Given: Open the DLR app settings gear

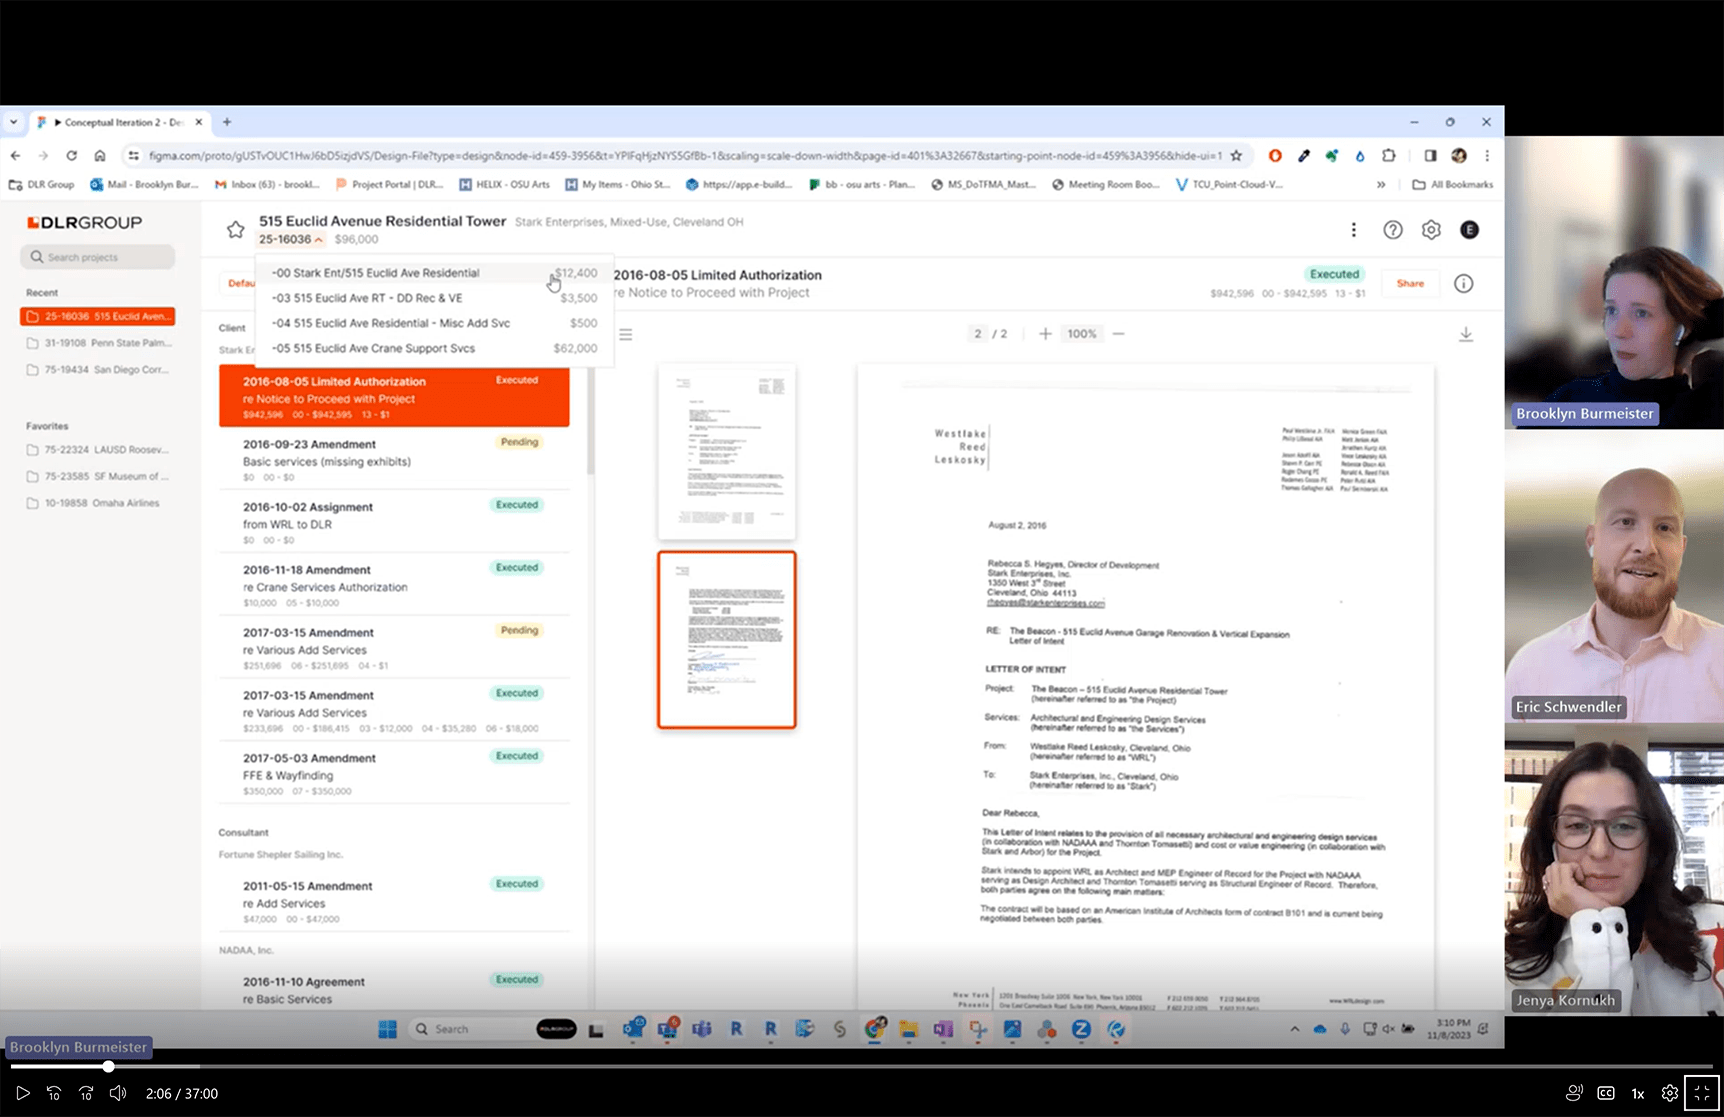Looking at the screenshot, I should pos(1431,230).
